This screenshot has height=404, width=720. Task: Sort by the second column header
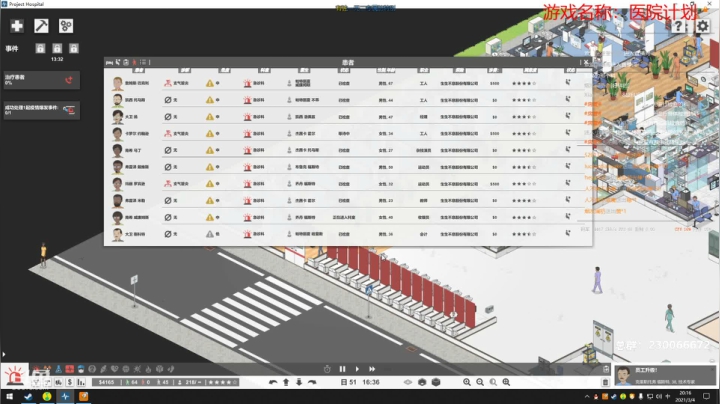185,70
